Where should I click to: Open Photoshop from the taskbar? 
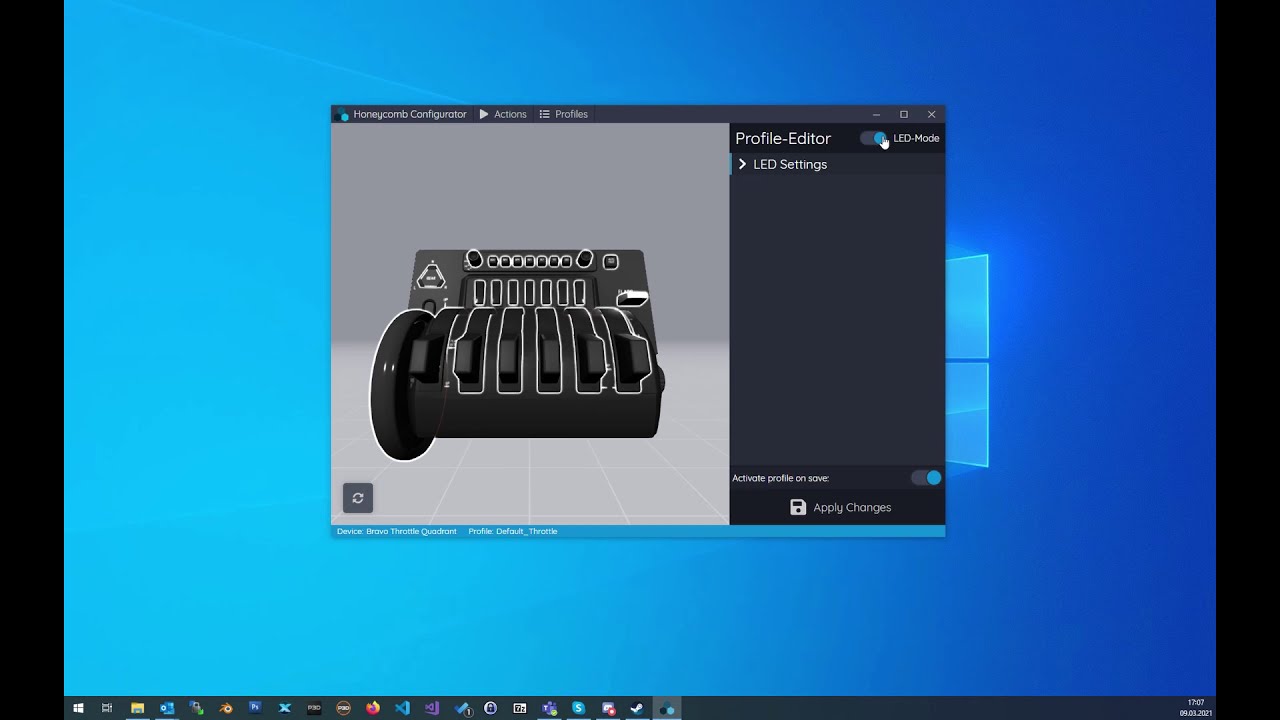click(x=255, y=708)
